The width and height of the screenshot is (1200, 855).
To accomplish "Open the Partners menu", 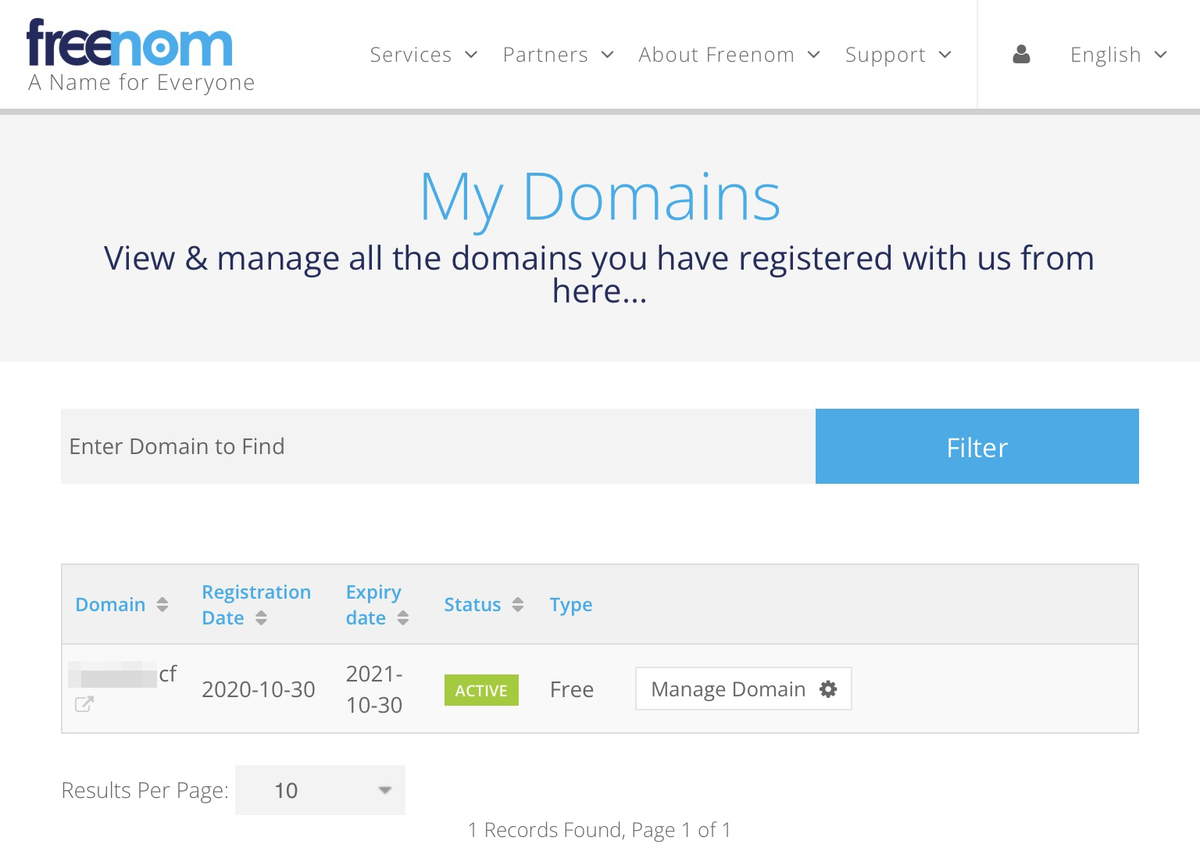I will pyautogui.click(x=558, y=55).
